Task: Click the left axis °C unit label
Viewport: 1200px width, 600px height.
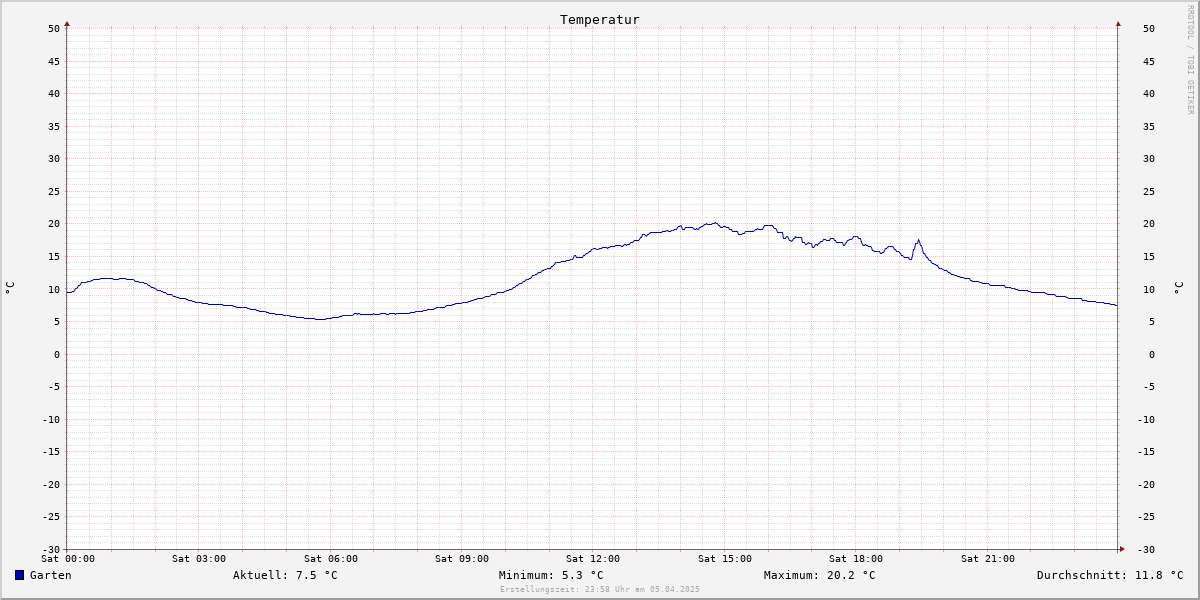Action: tap(10, 288)
